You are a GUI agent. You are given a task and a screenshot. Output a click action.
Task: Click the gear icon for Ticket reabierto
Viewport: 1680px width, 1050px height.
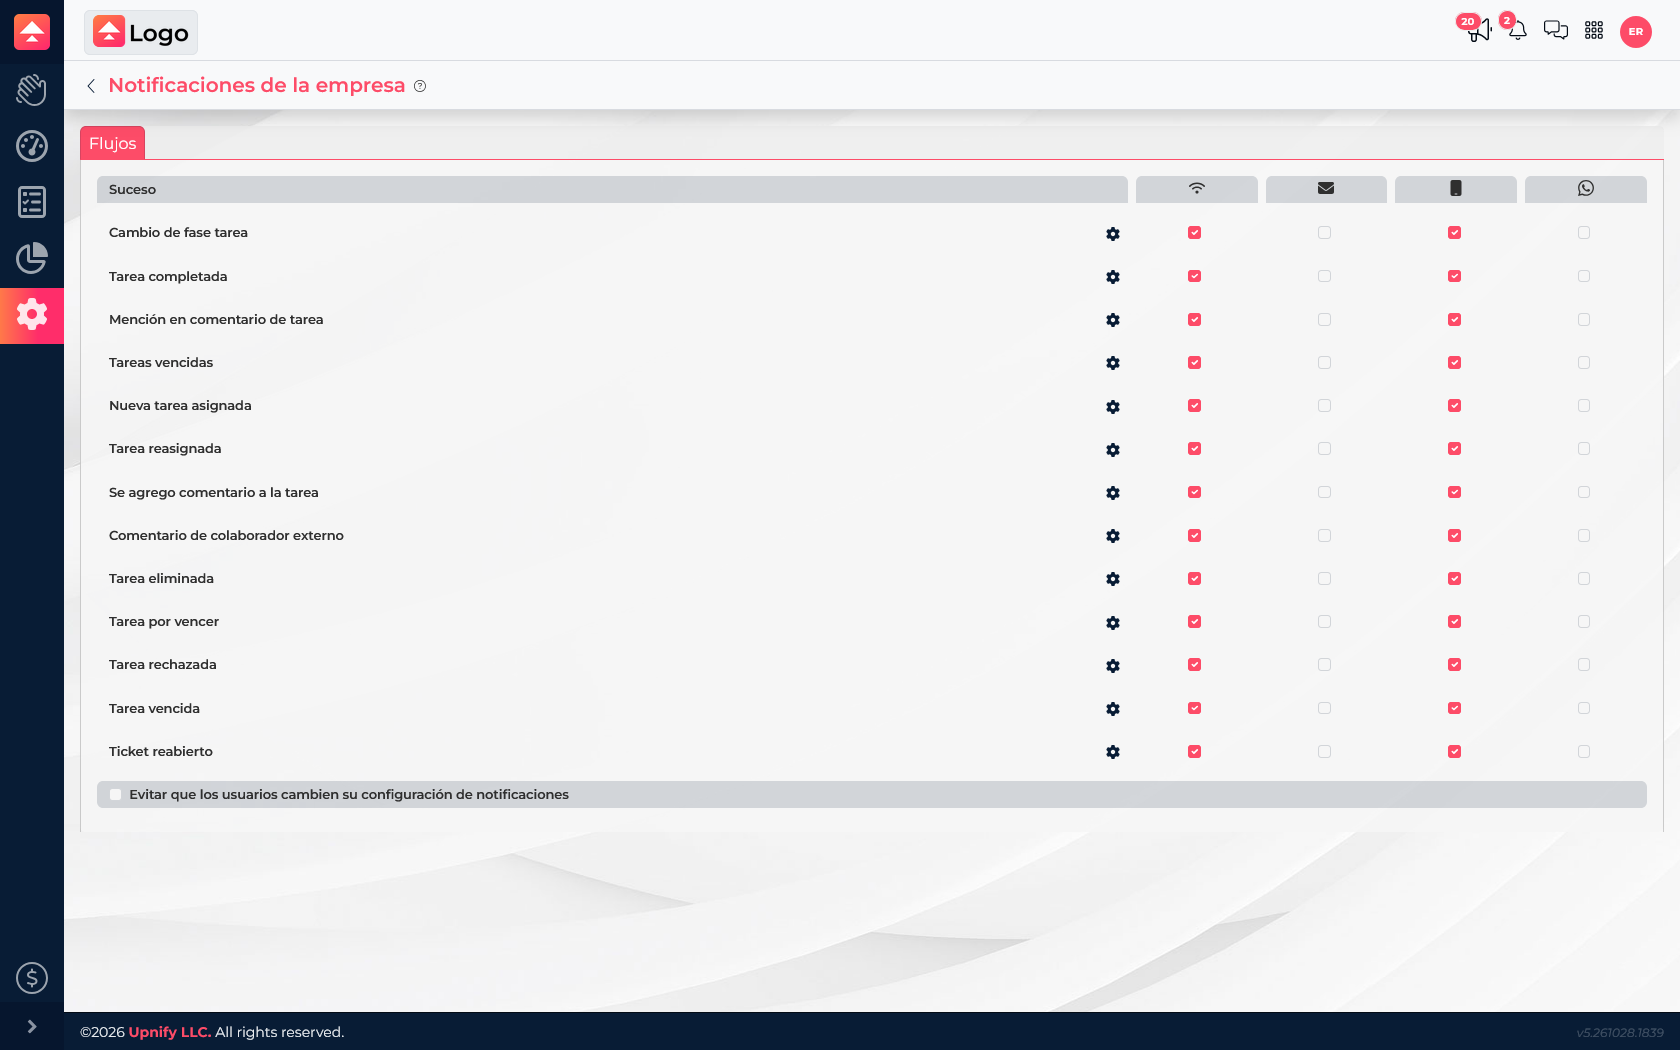tap(1113, 752)
